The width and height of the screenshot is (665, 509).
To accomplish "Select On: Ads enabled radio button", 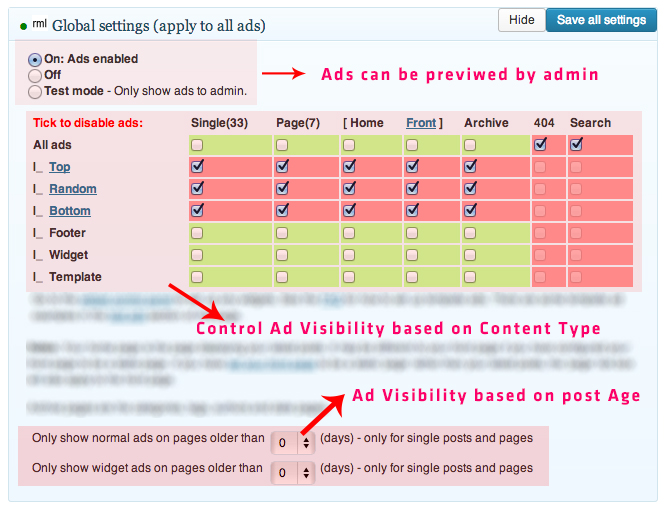I will tap(35, 60).
